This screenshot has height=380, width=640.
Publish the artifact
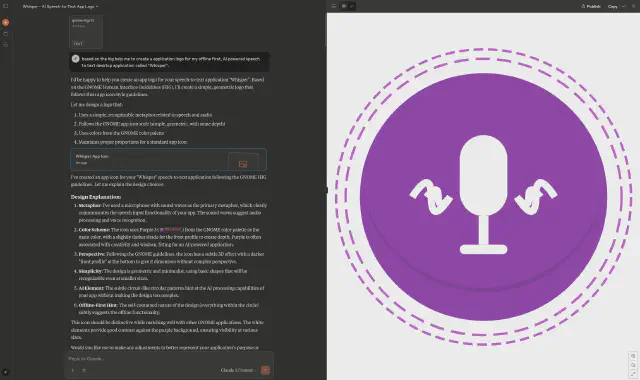tap(591, 7)
